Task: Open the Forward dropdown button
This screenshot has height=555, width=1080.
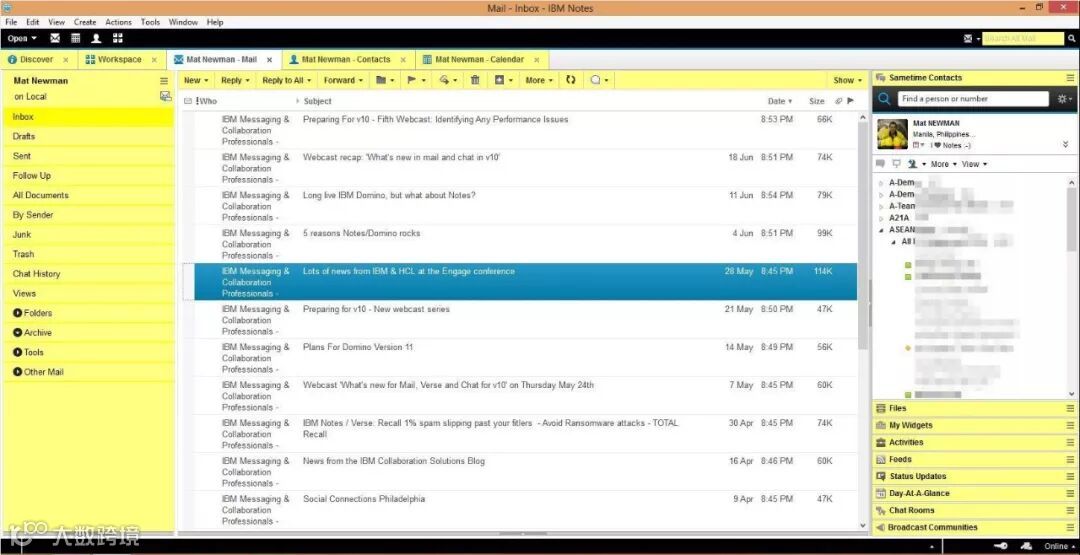Action: point(344,81)
